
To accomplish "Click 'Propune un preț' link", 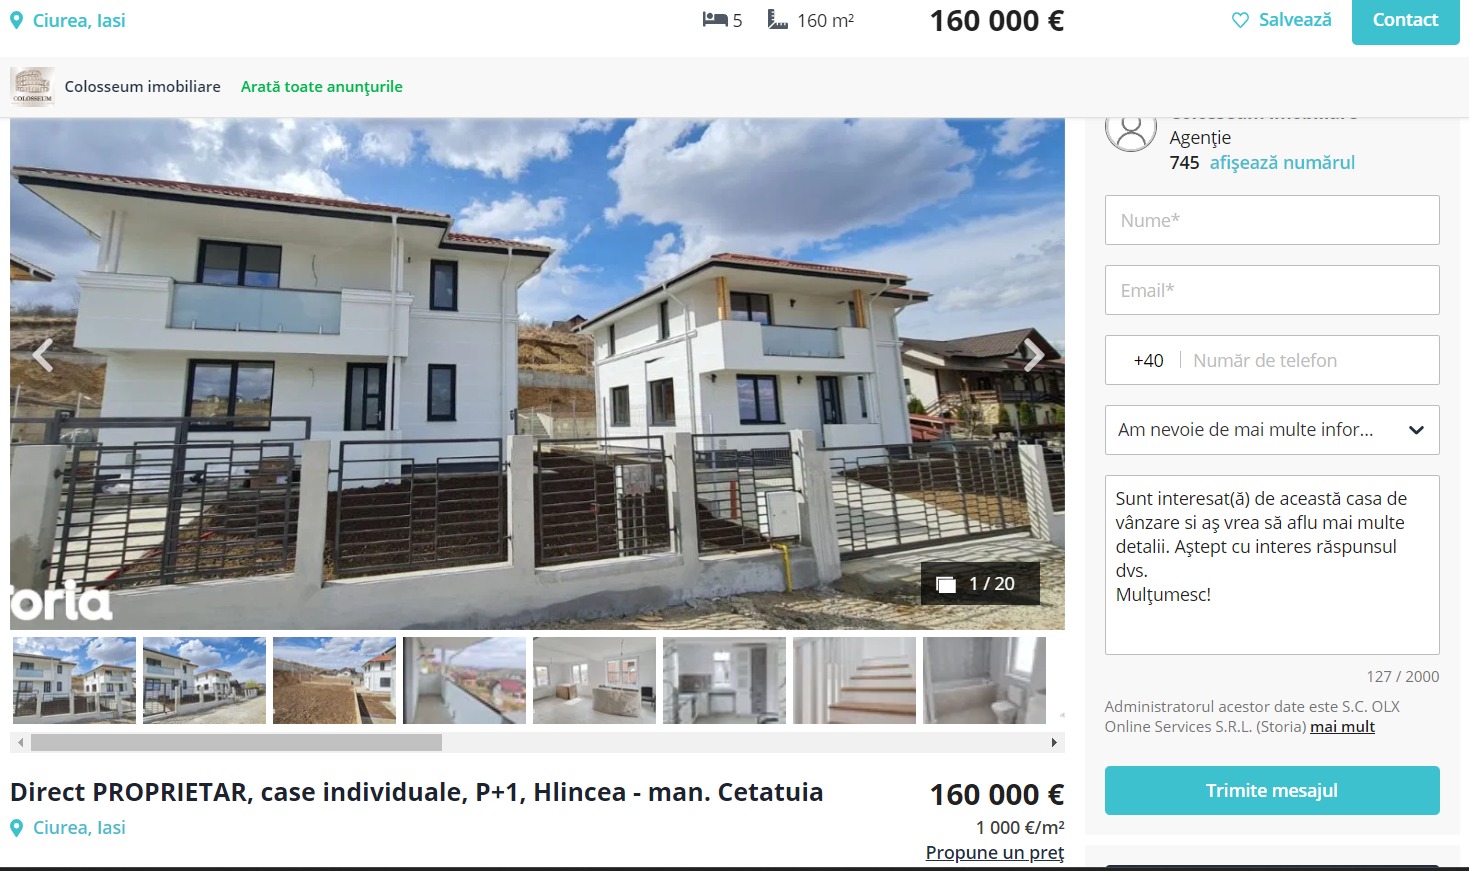I will point(995,853).
